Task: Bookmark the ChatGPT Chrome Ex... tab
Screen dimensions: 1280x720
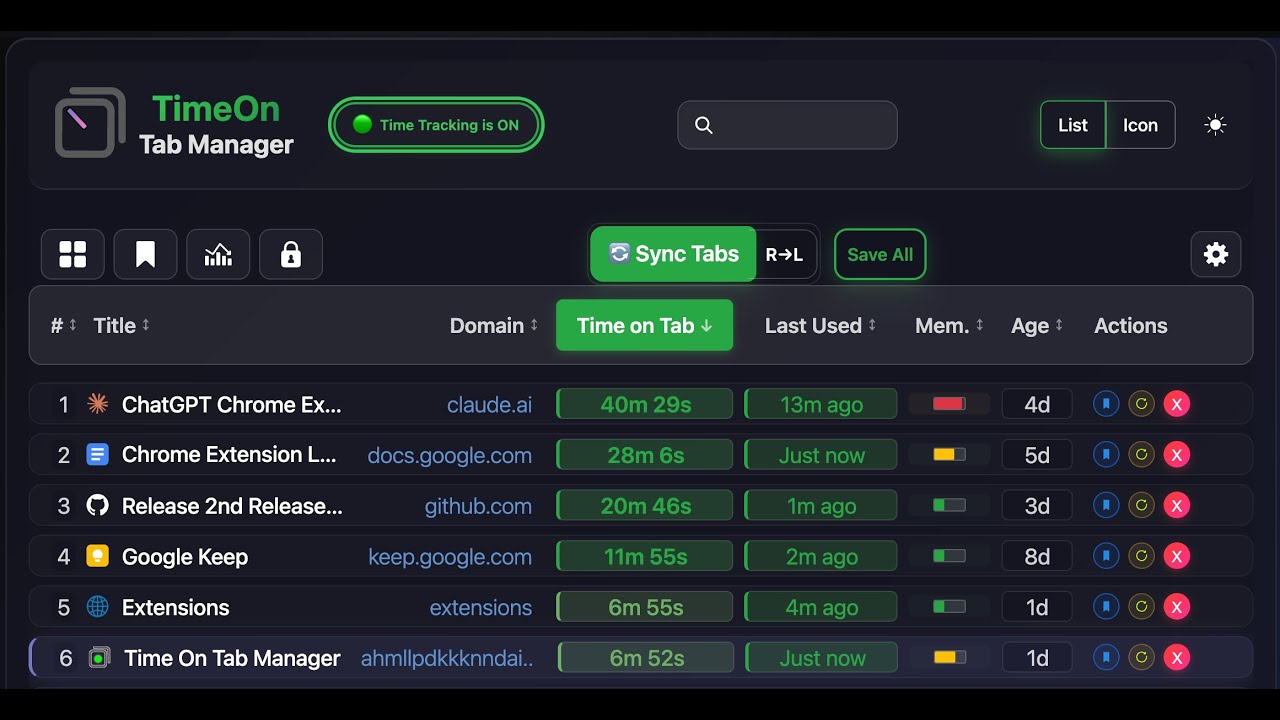Action: [1106, 404]
